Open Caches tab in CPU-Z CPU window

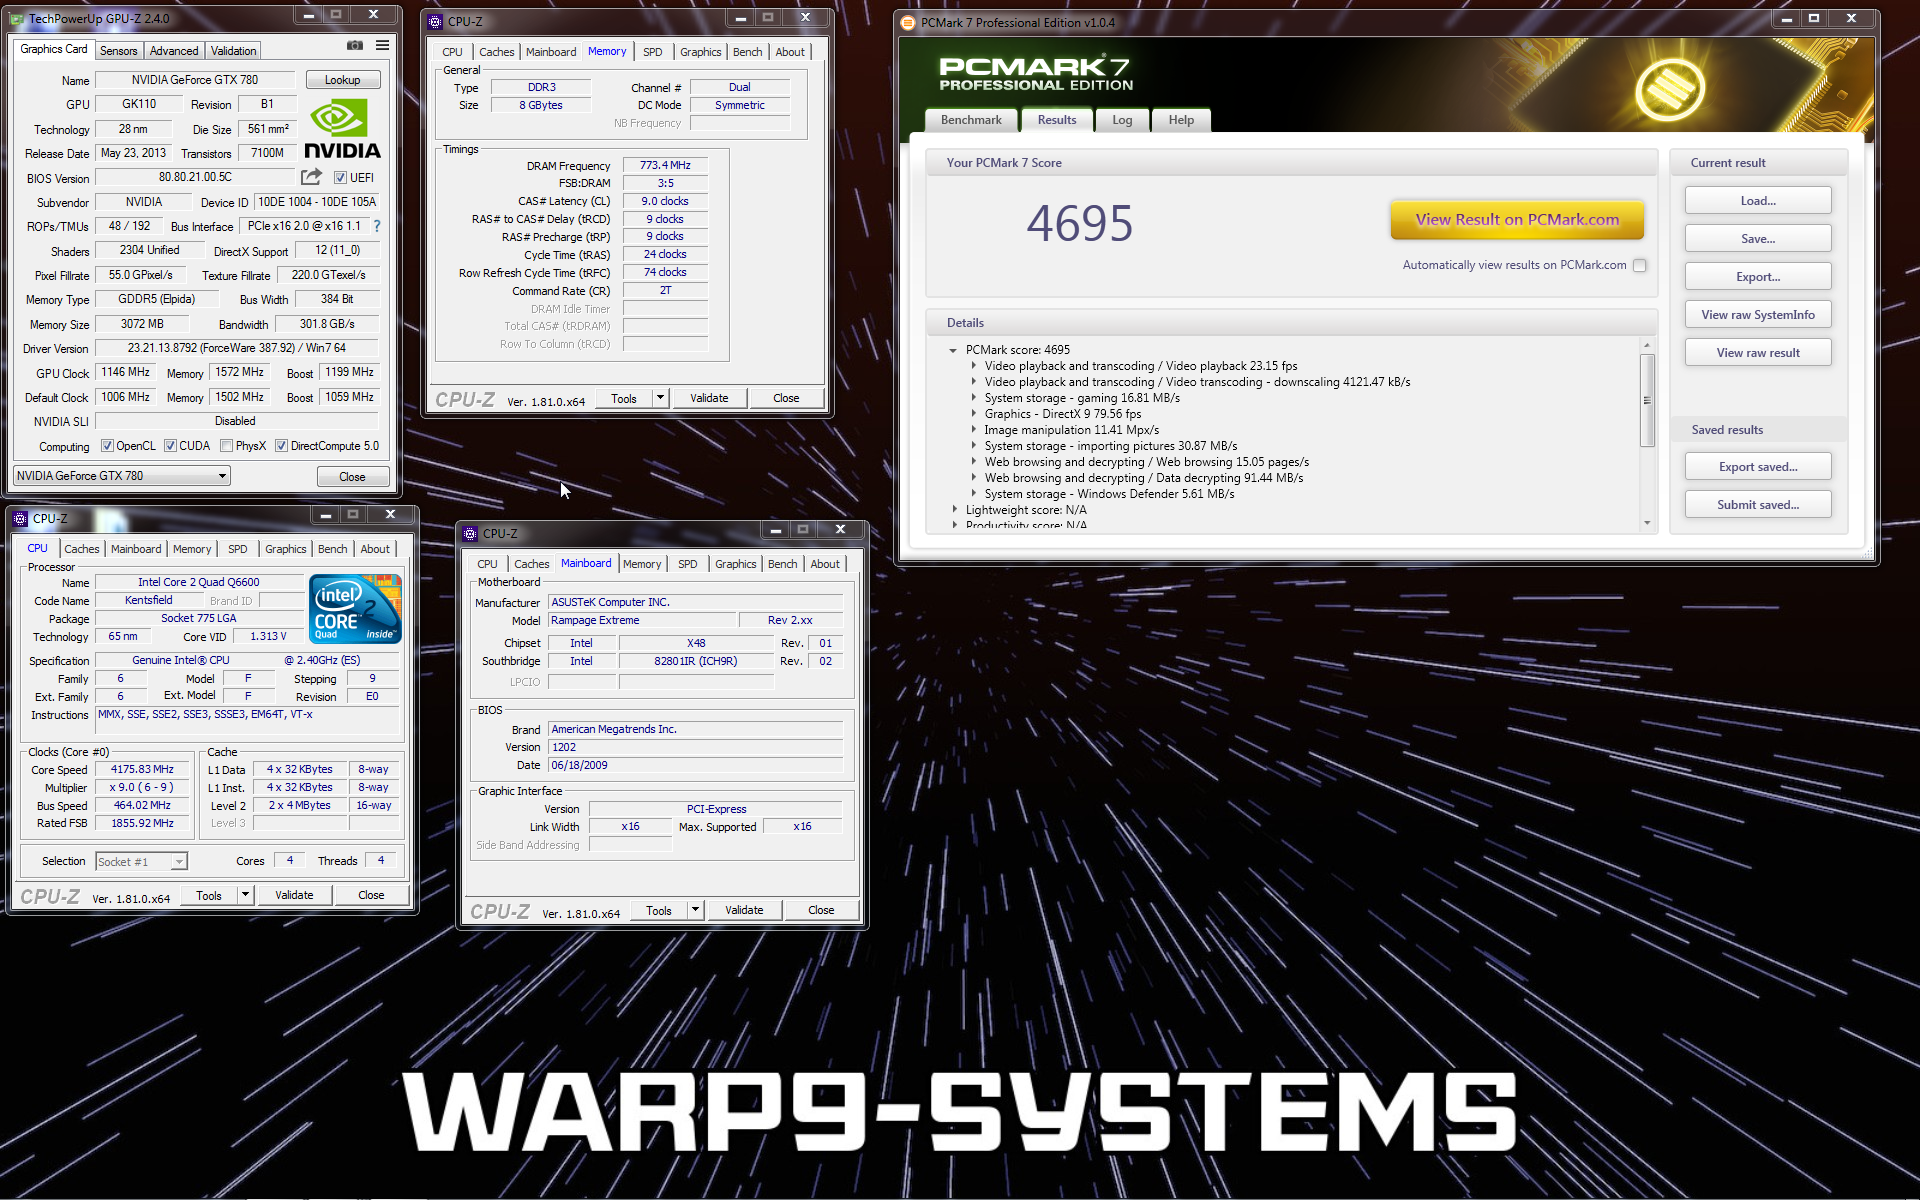point(82,549)
